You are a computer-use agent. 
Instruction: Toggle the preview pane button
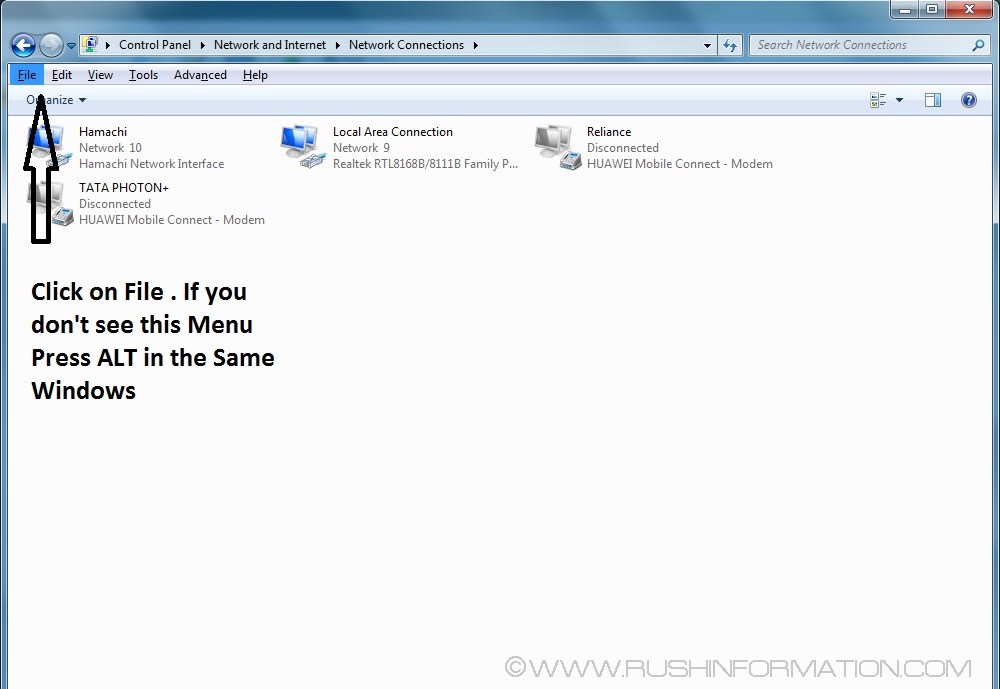coord(933,100)
